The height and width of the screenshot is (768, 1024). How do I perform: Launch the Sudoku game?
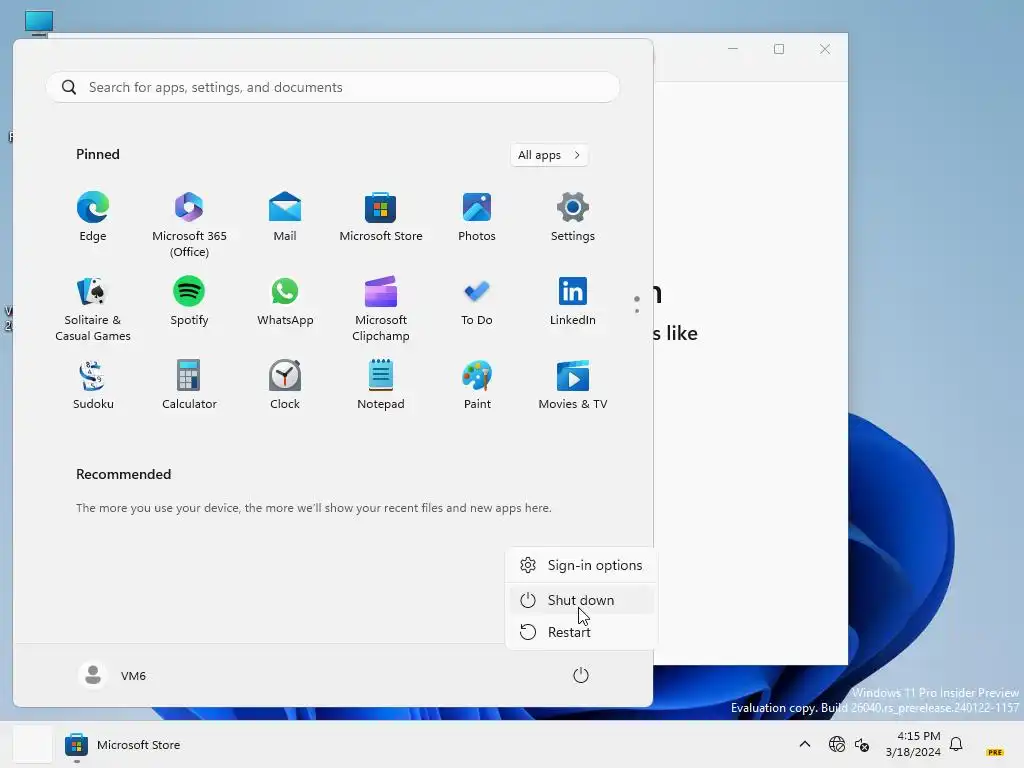click(93, 385)
